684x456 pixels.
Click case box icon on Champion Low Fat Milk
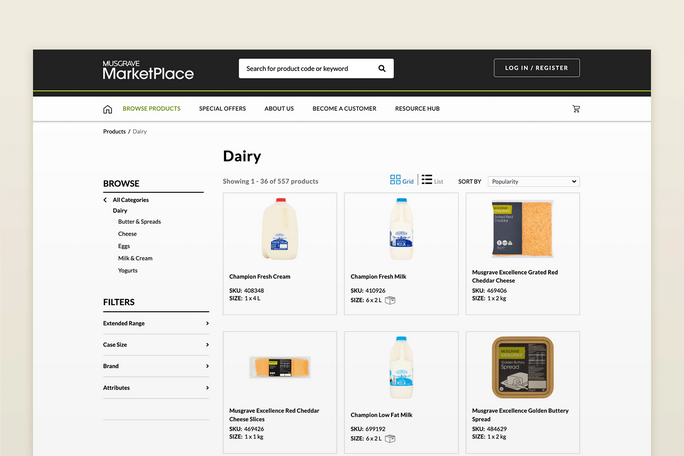click(x=390, y=438)
